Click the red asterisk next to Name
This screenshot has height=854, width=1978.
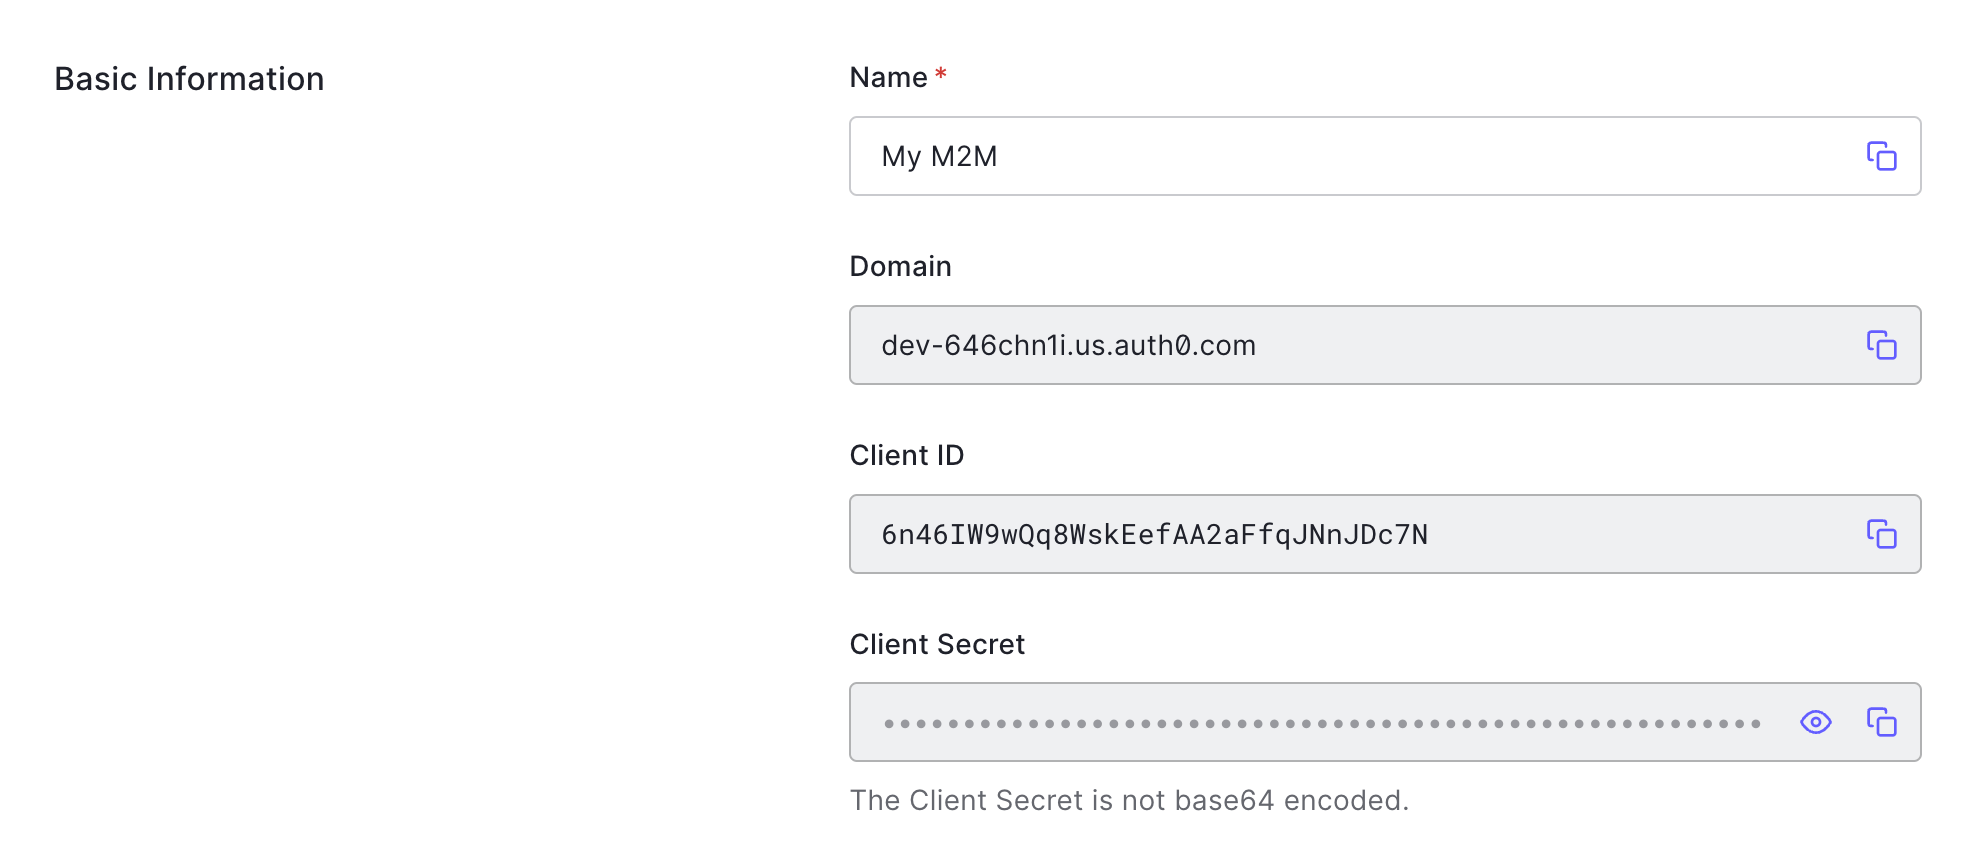click(940, 74)
